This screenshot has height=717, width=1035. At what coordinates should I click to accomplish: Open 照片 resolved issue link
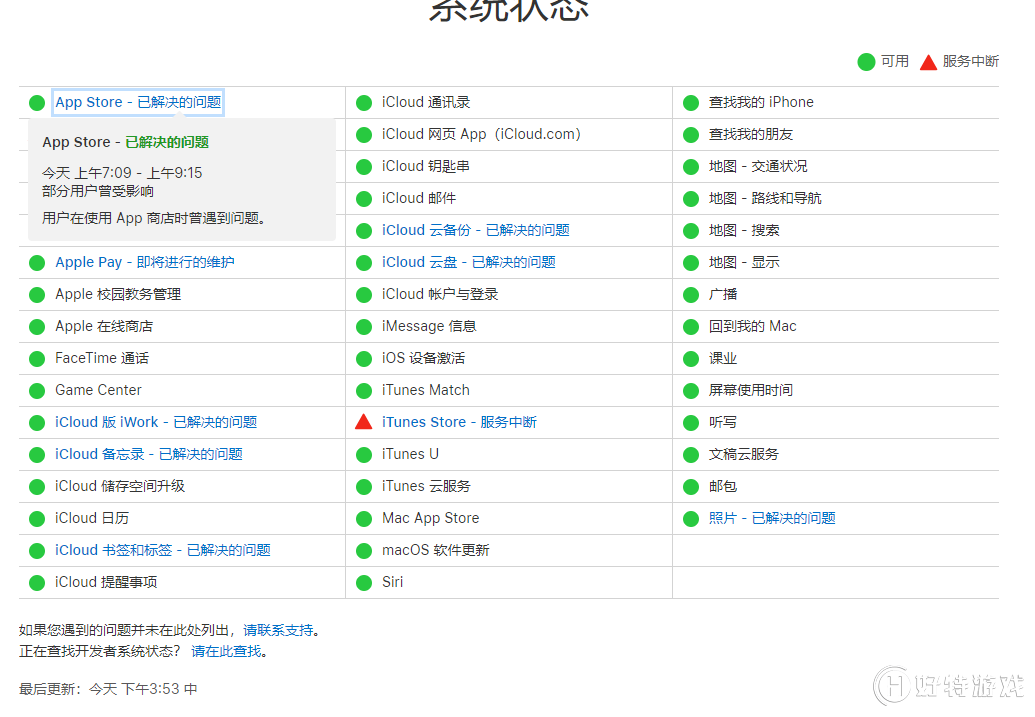pos(772,518)
